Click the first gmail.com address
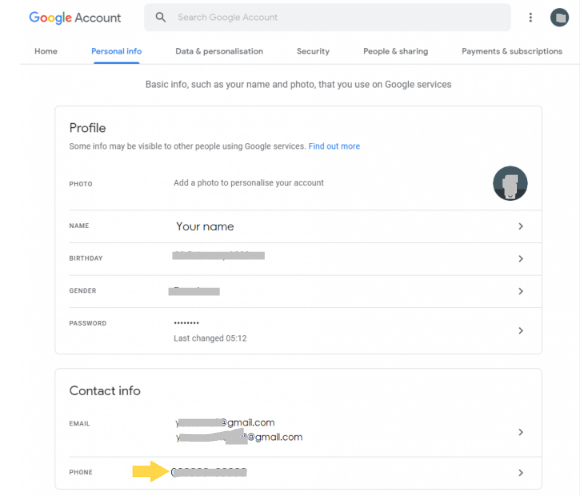The height and width of the screenshot is (502, 582). [225, 423]
